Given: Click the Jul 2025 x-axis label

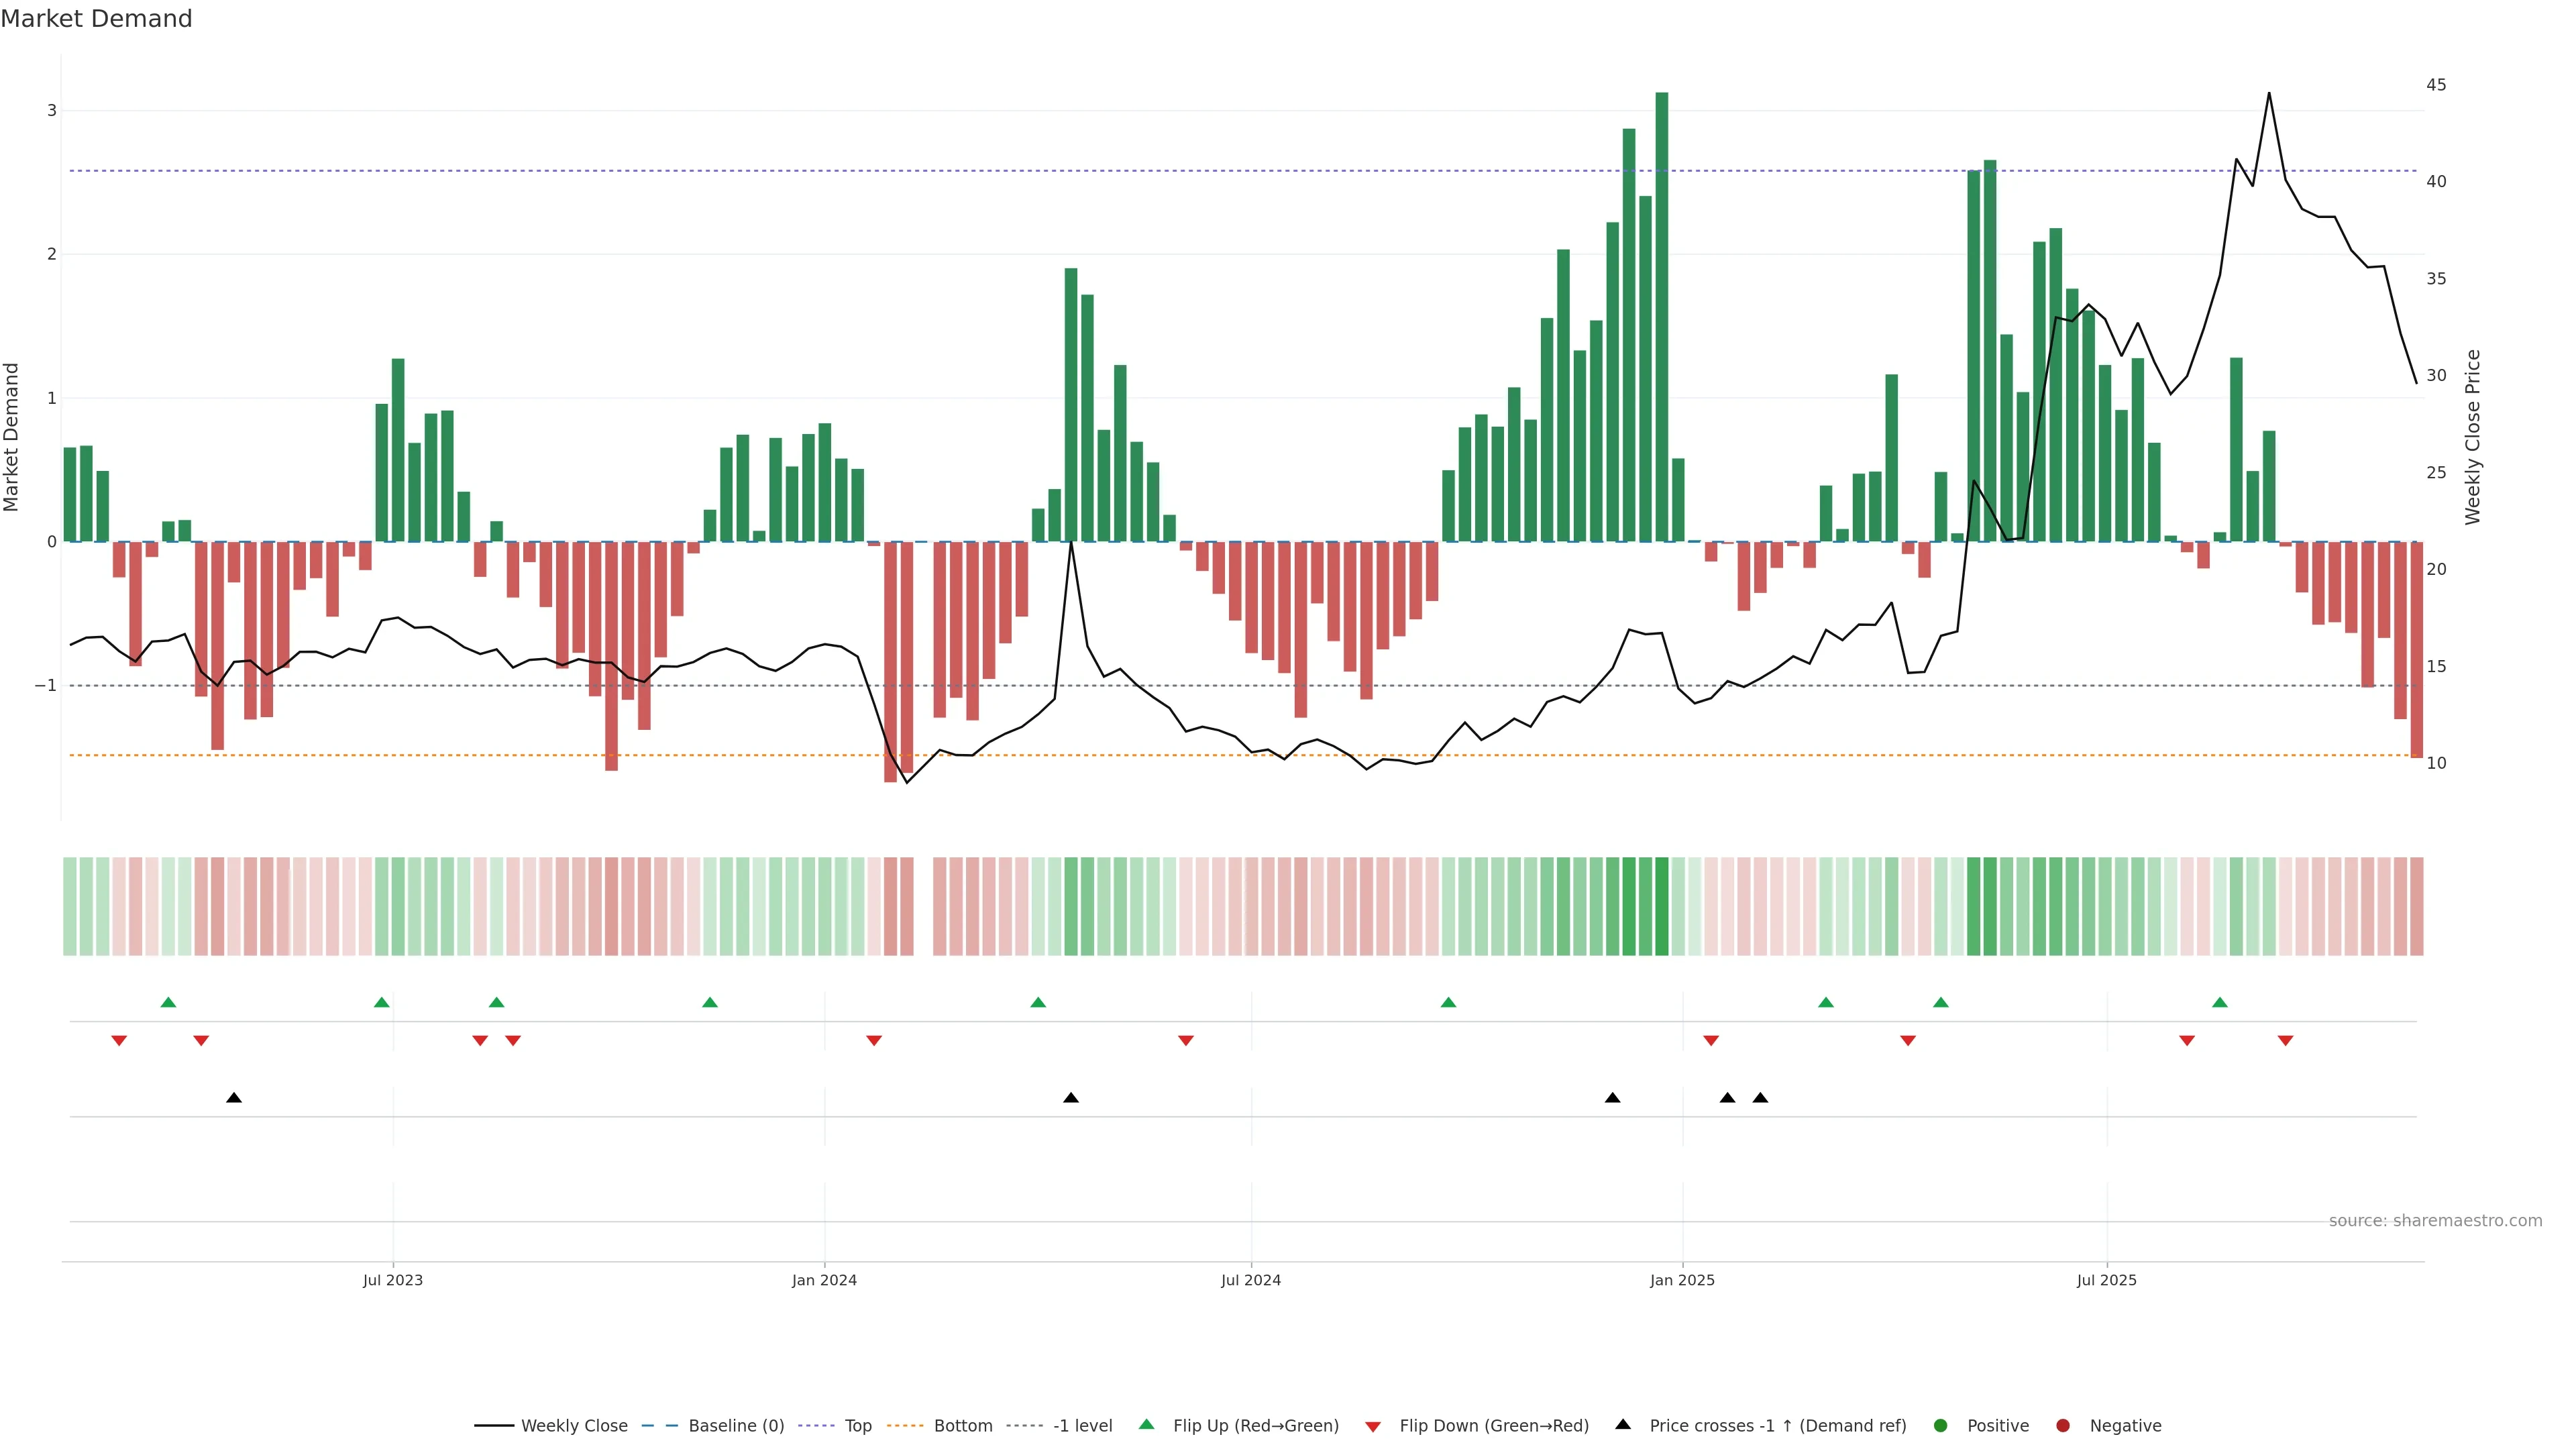Looking at the screenshot, I should coord(2106,1280).
